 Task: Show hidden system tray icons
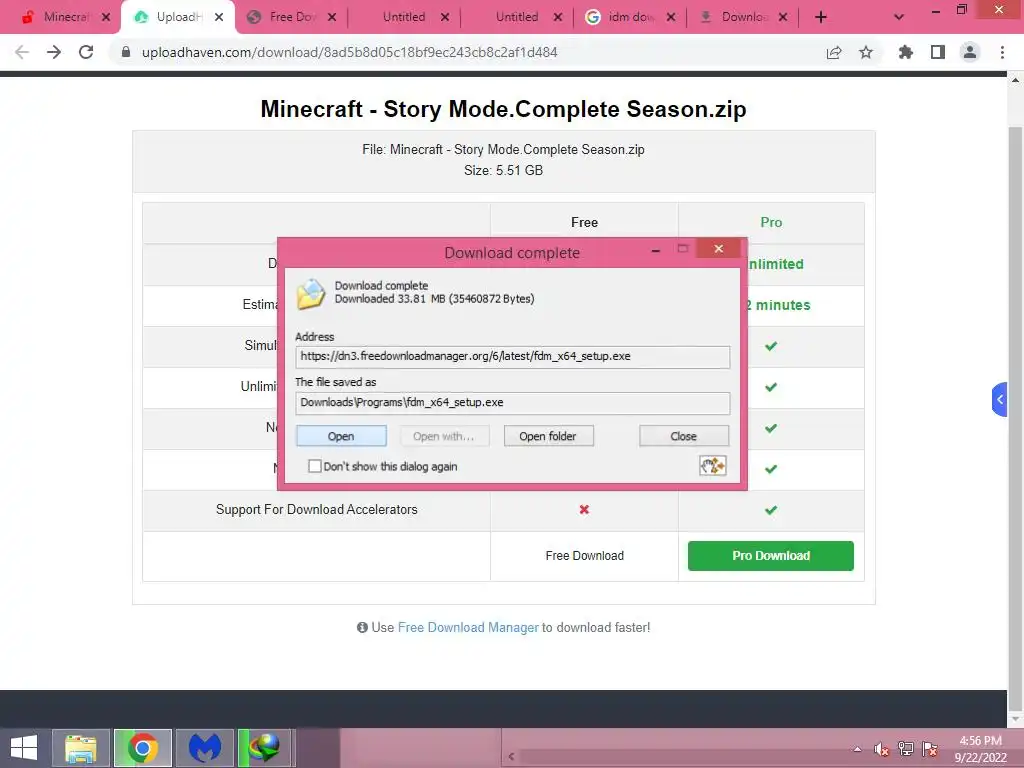click(857, 749)
